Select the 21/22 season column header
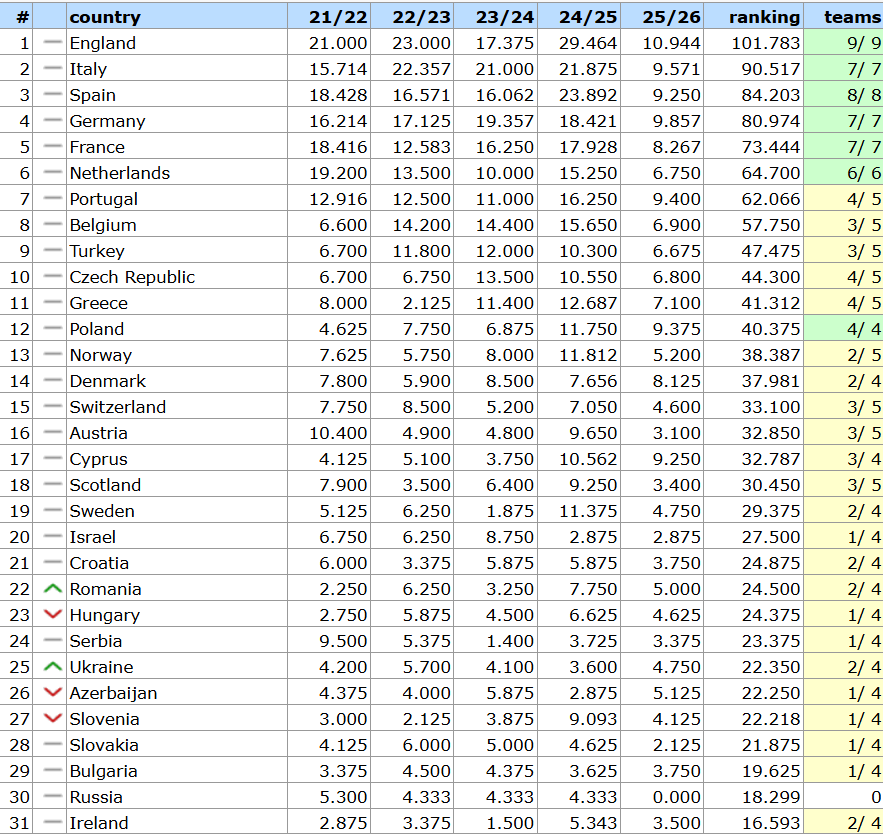Viewport: 883px width, 834px height. (339, 17)
